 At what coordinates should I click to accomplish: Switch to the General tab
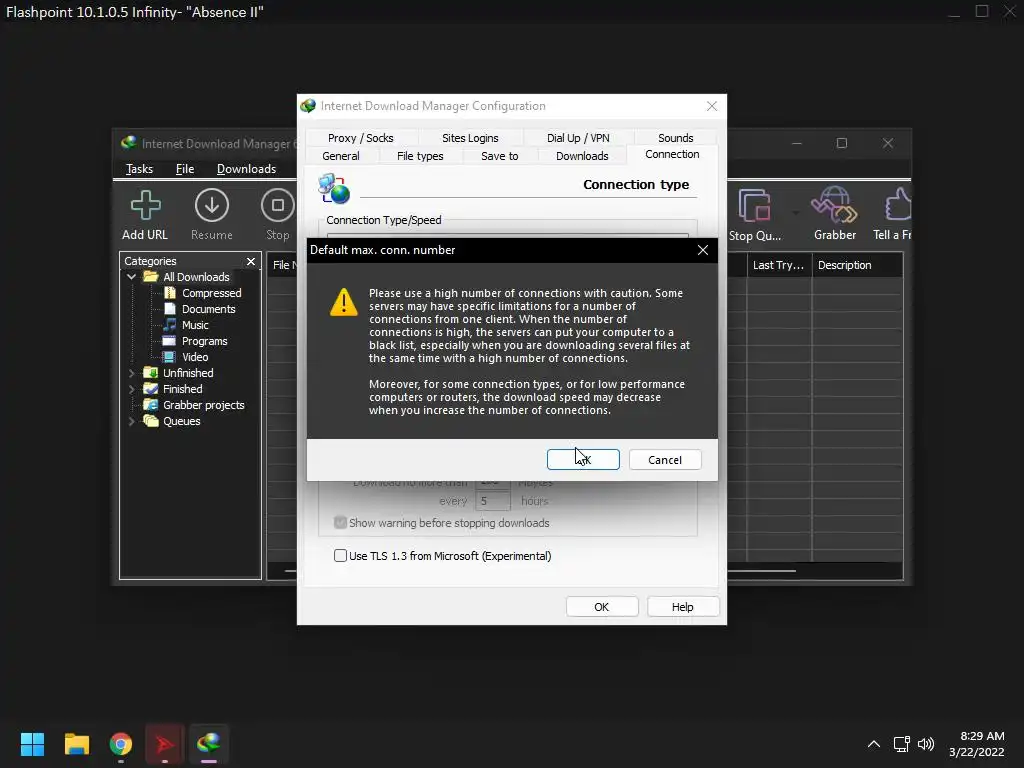tap(340, 156)
